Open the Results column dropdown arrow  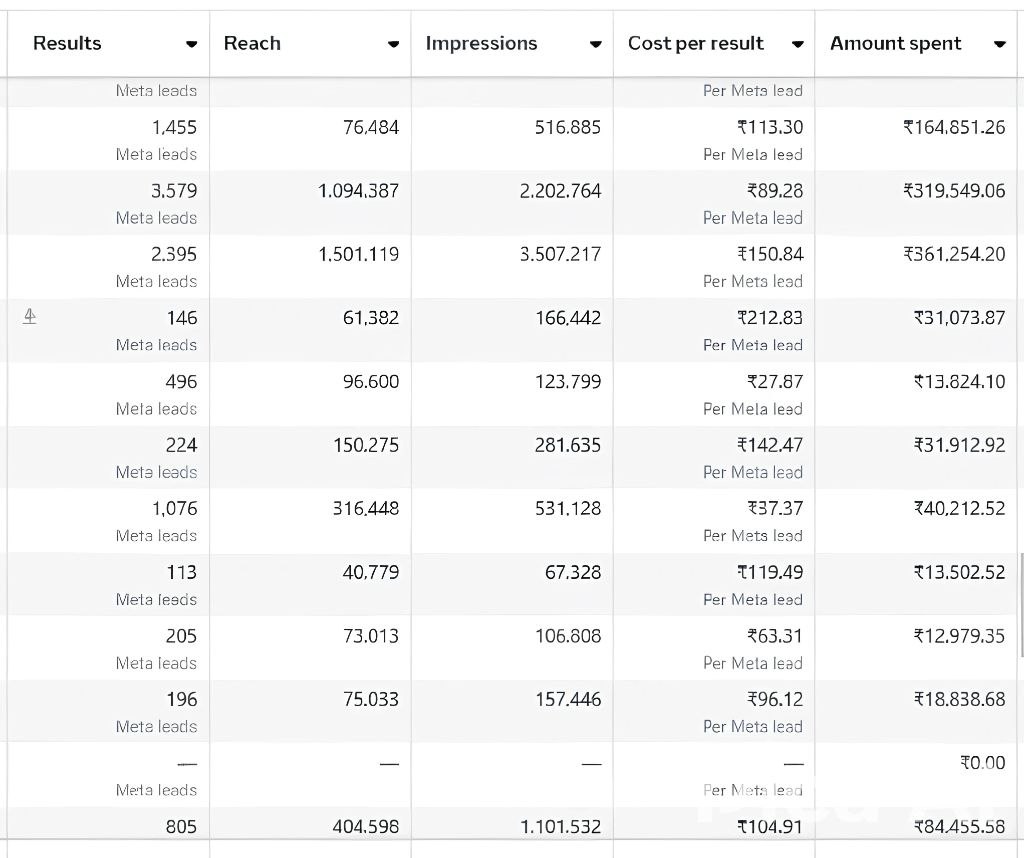pos(191,44)
